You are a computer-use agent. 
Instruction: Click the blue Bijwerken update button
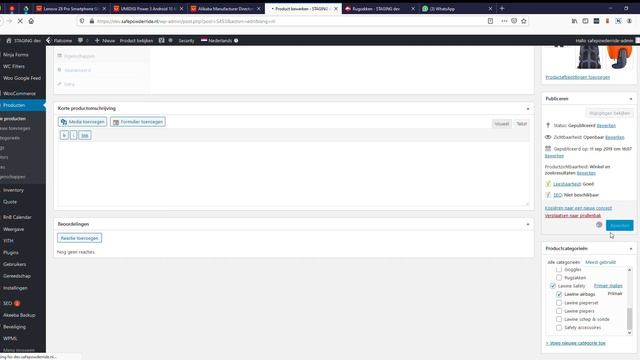619,225
